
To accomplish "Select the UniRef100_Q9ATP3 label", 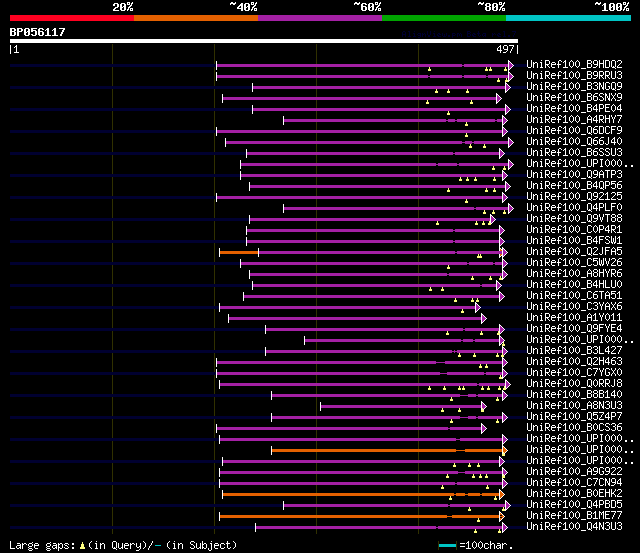I will (574, 174).
